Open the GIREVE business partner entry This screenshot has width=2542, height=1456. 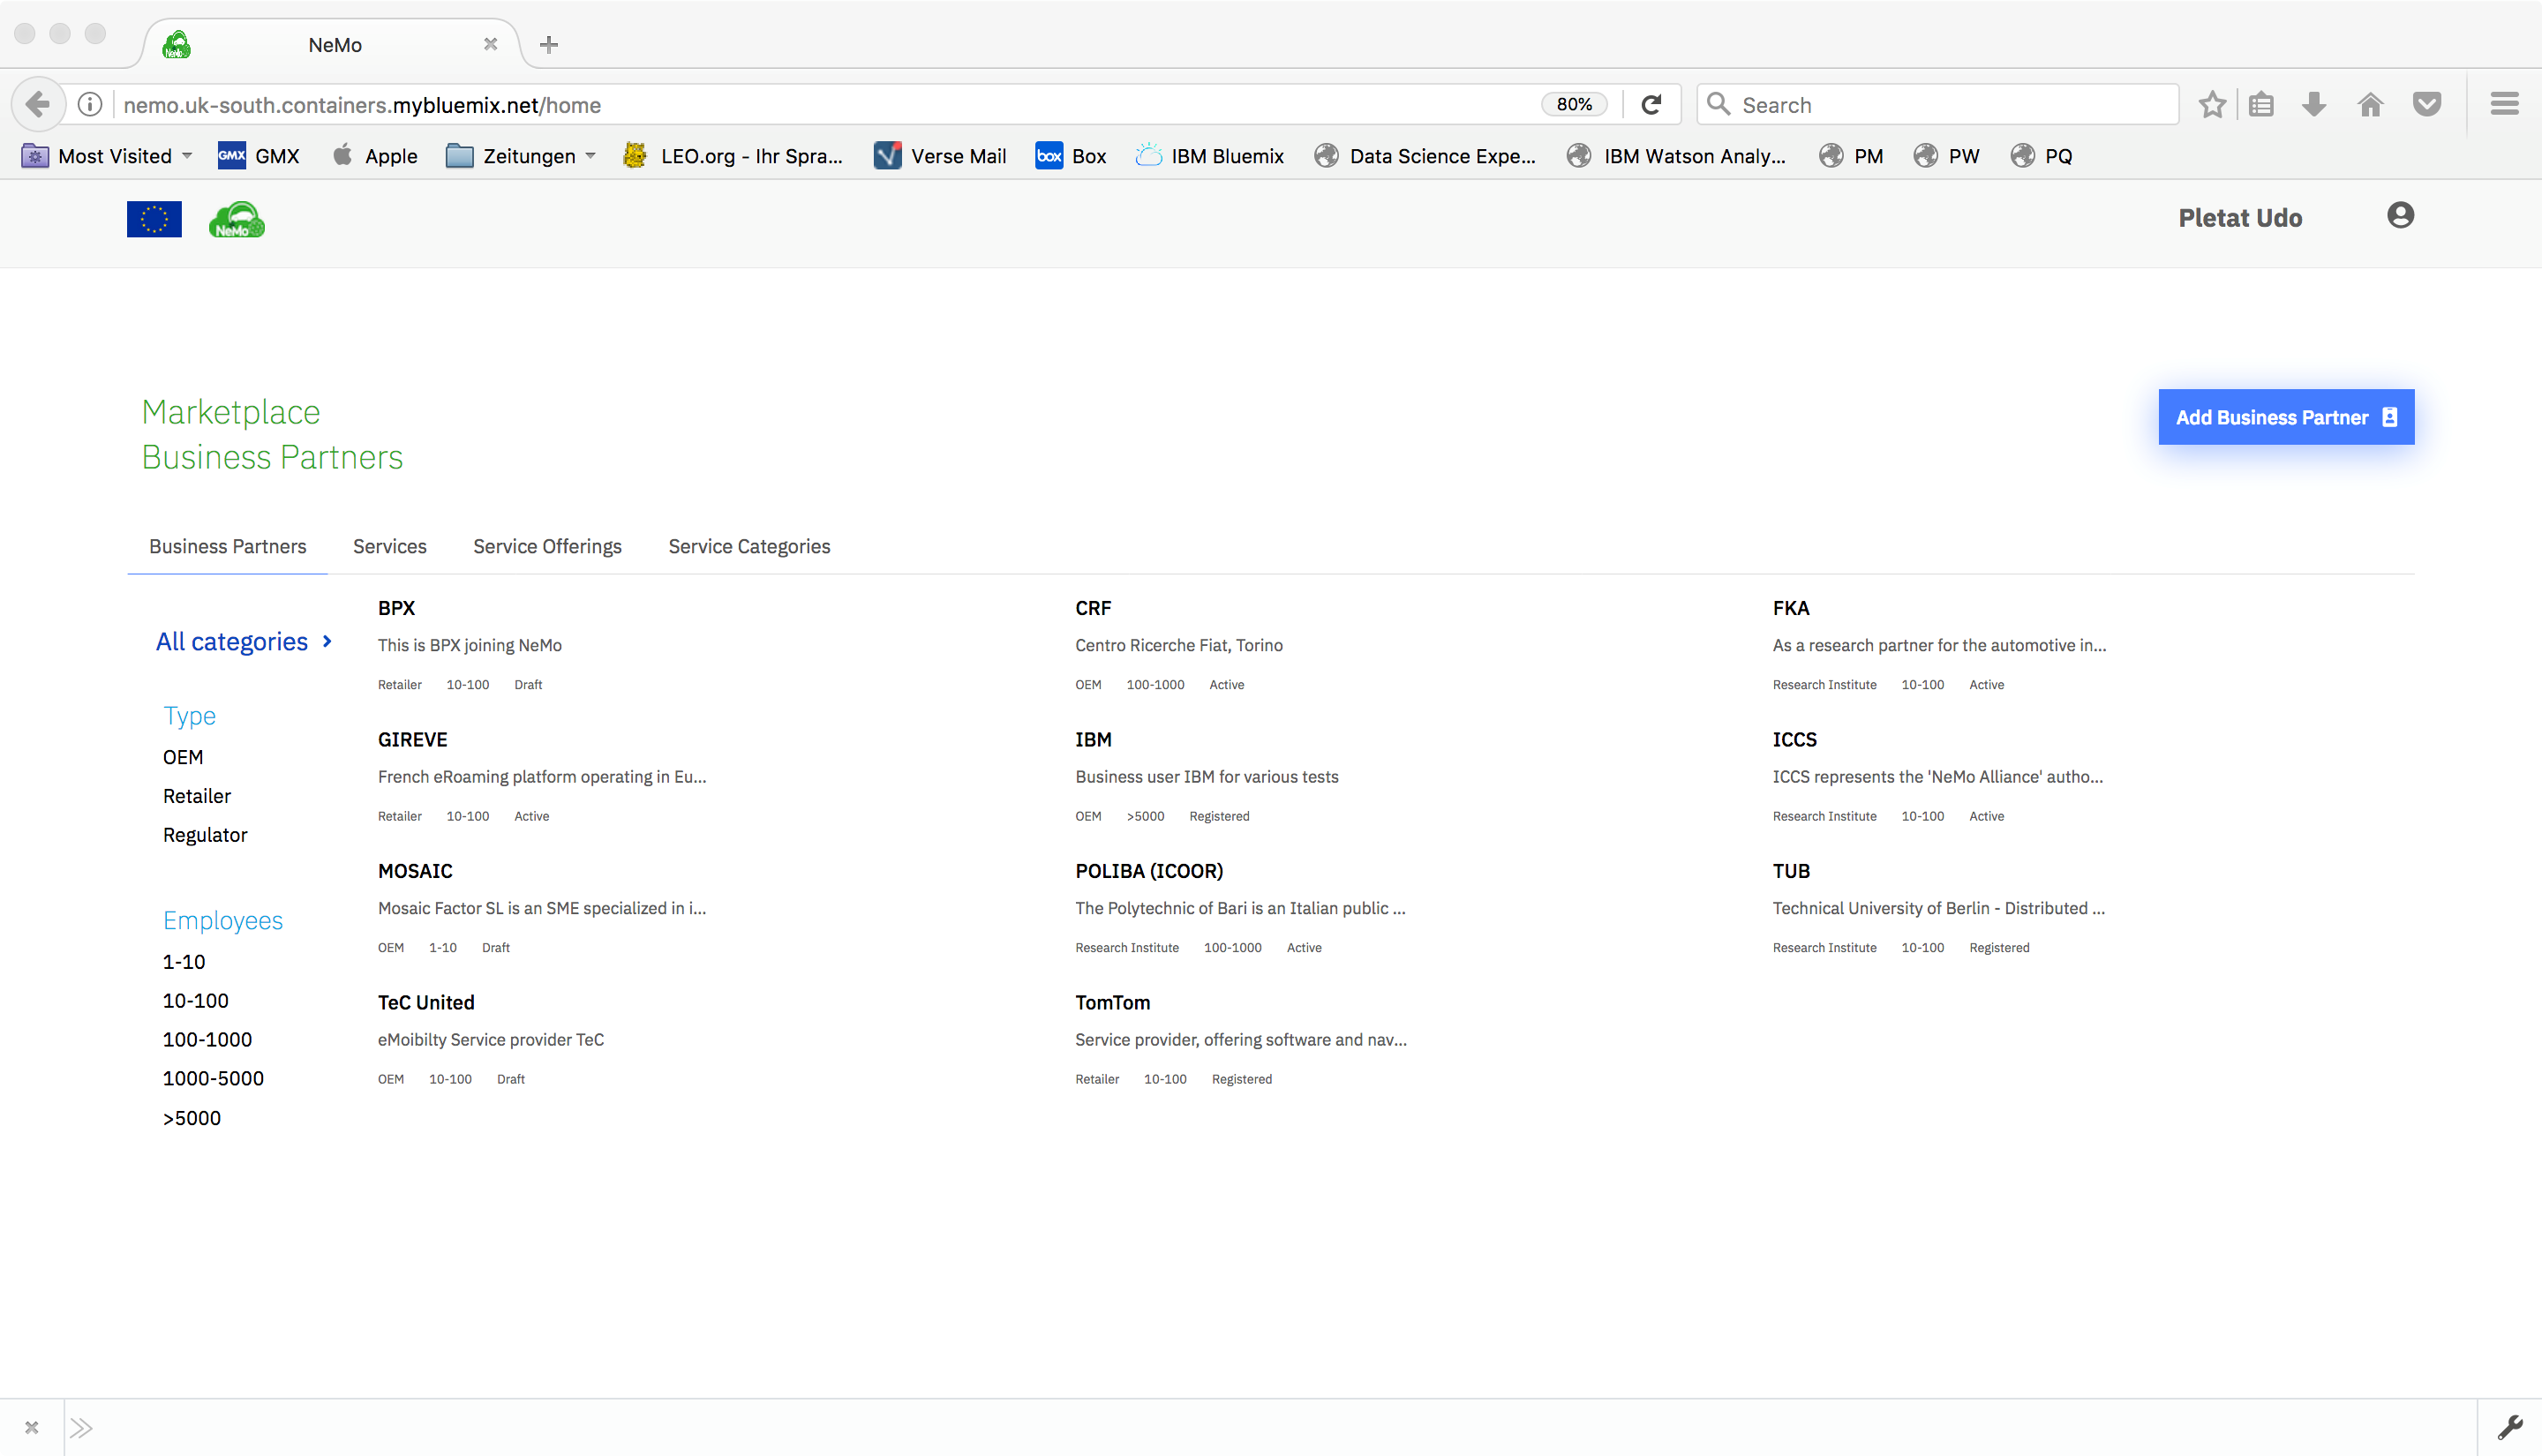[412, 739]
